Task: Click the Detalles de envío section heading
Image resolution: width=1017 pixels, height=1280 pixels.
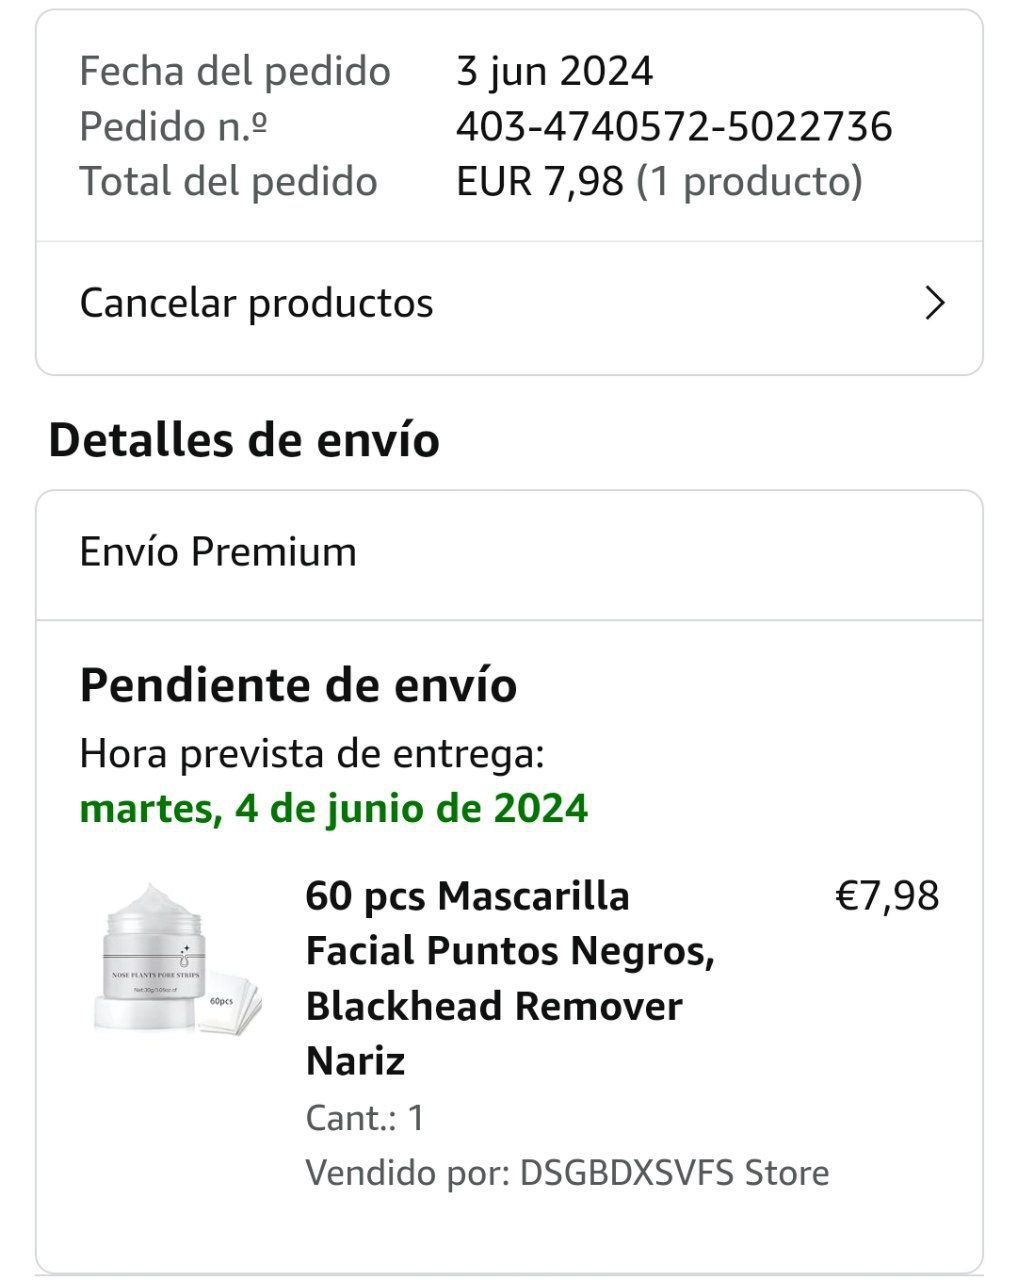Action: point(244,440)
